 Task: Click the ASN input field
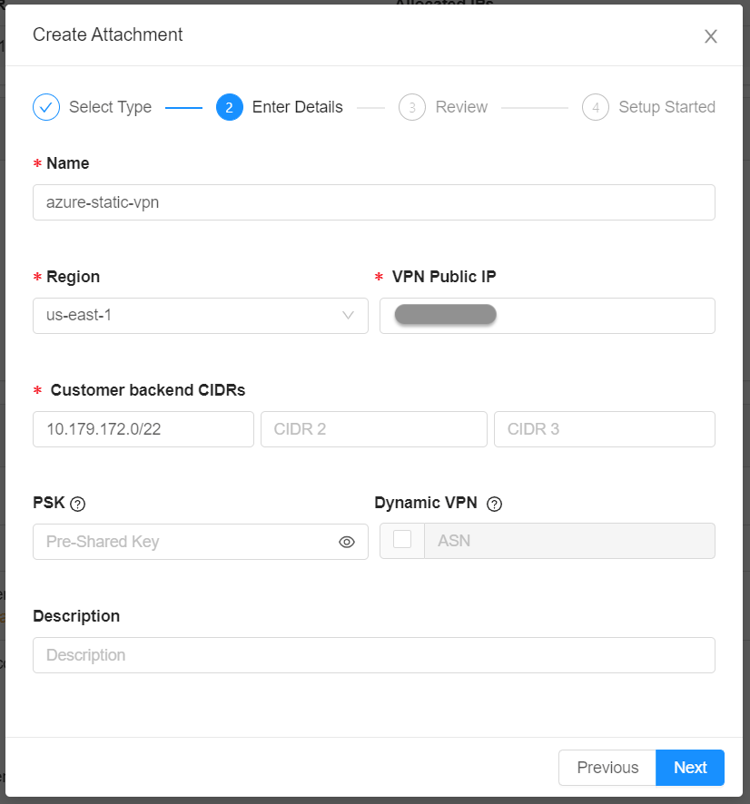pyautogui.click(x=570, y=541)
